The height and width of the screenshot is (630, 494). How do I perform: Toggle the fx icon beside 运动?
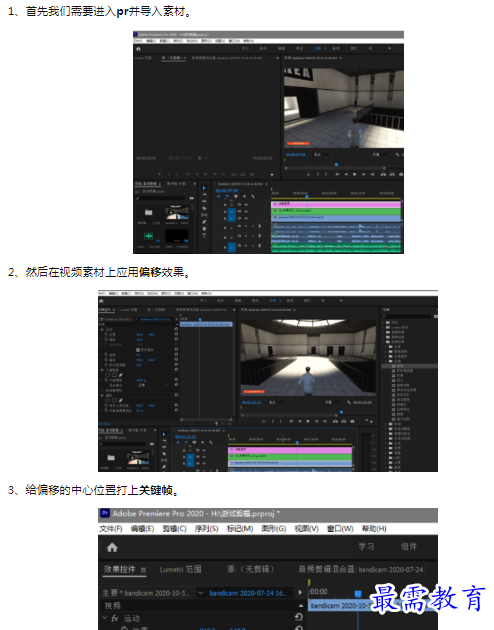click(114, 618)
